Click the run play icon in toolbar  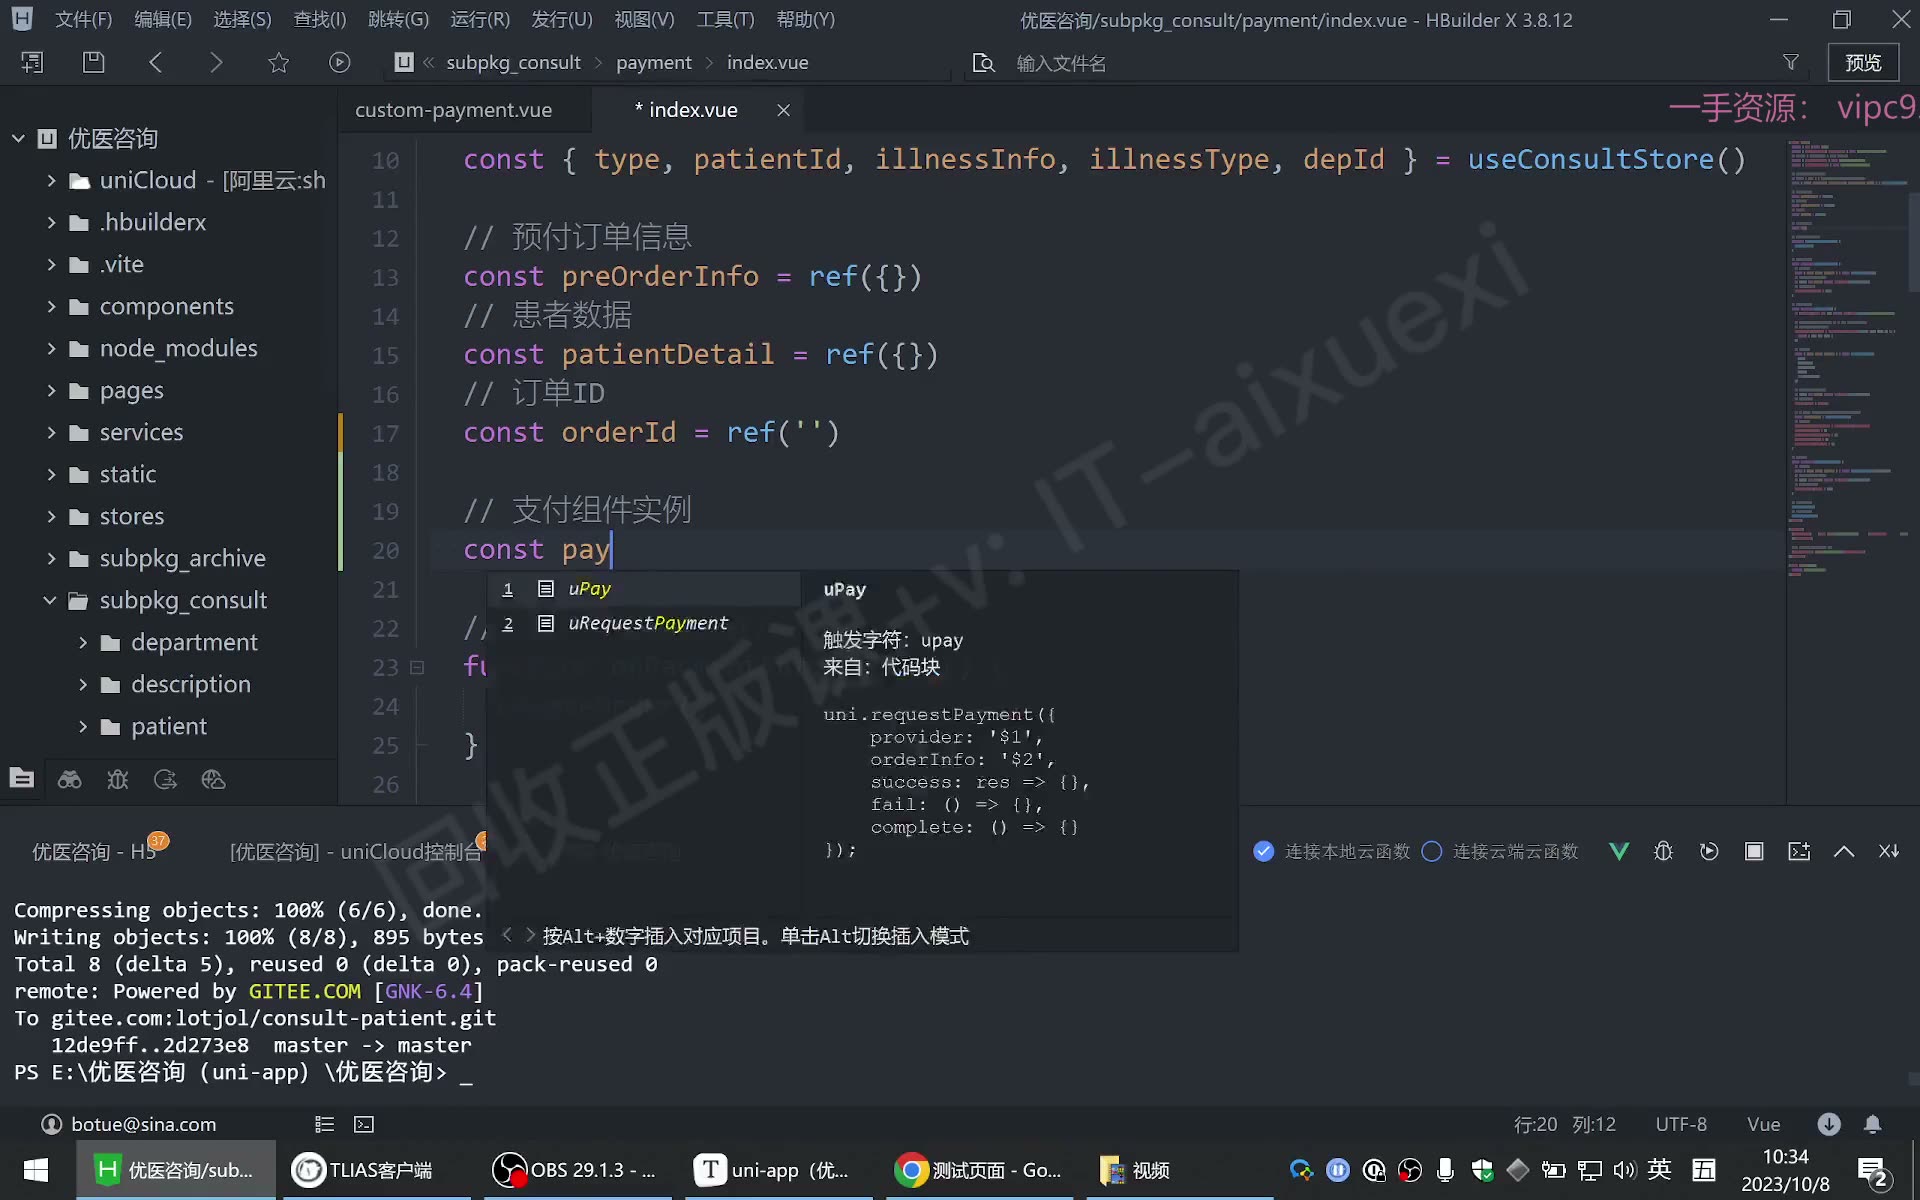(x=340, y=63)
